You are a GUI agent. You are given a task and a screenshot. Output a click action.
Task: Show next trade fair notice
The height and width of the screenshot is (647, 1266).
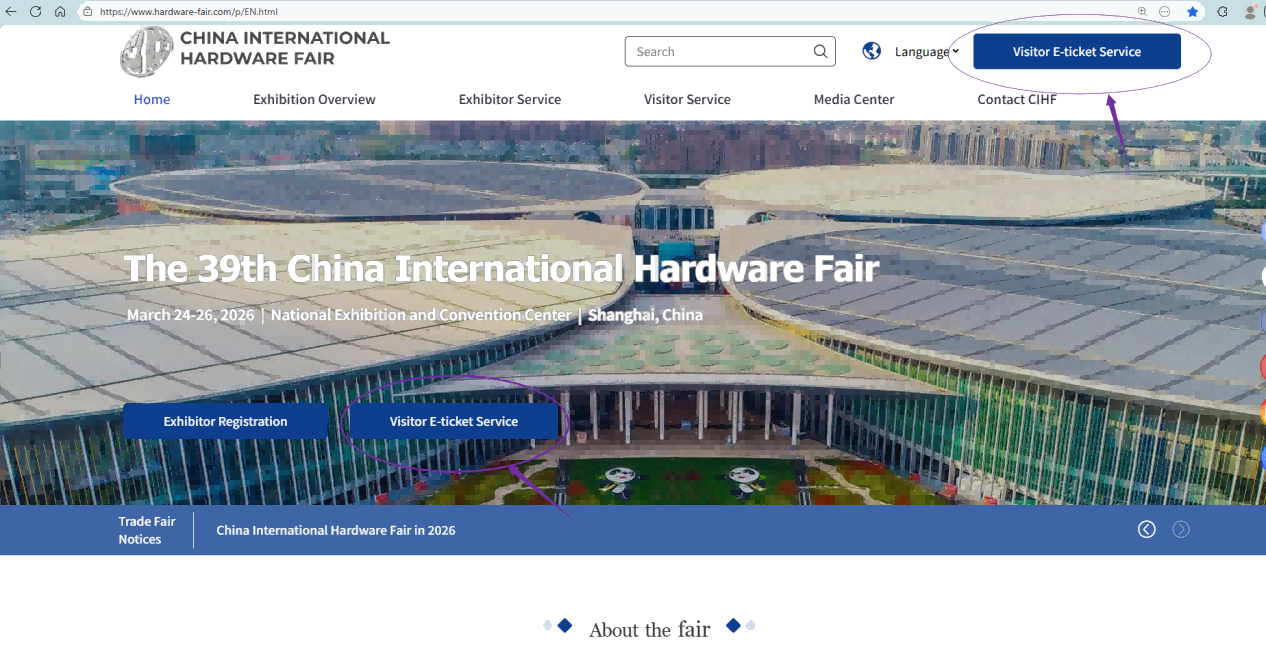point(1181,529)
